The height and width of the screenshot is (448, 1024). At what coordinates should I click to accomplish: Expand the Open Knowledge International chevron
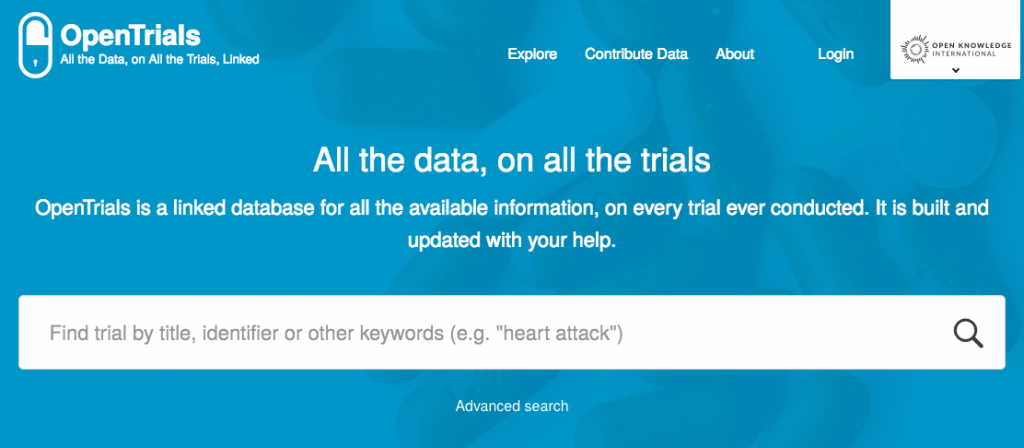point(956,70)
